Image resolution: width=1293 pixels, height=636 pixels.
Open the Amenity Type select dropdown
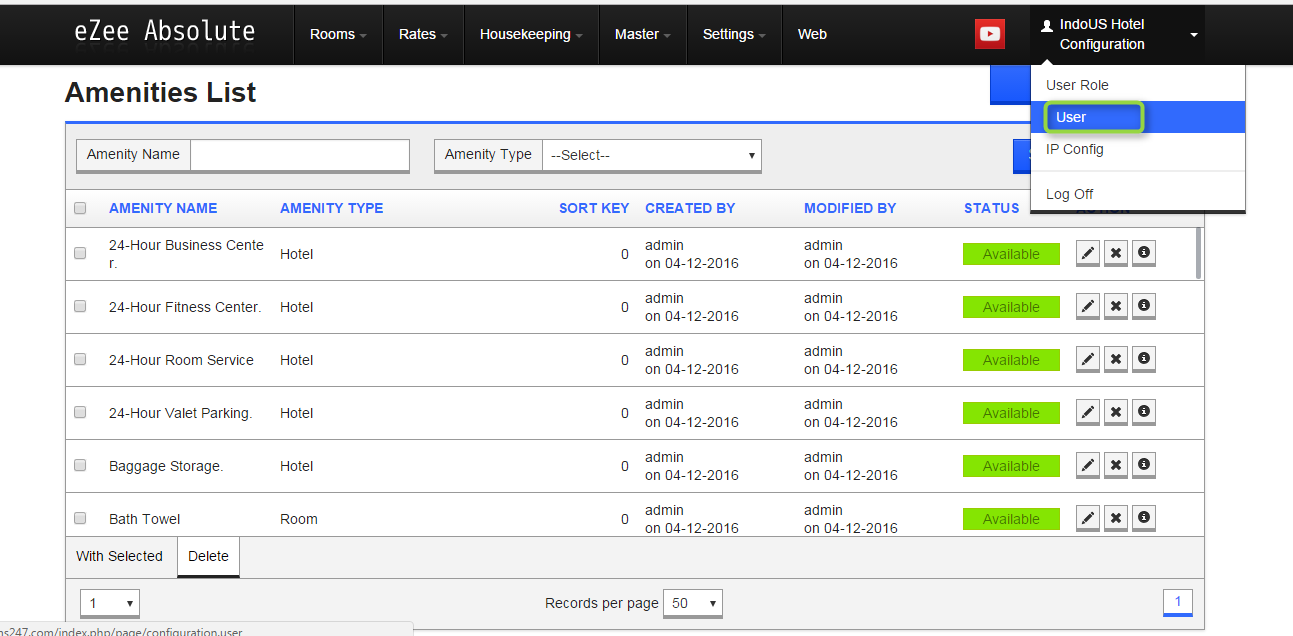pyautogui.click(x=652, y=155)
